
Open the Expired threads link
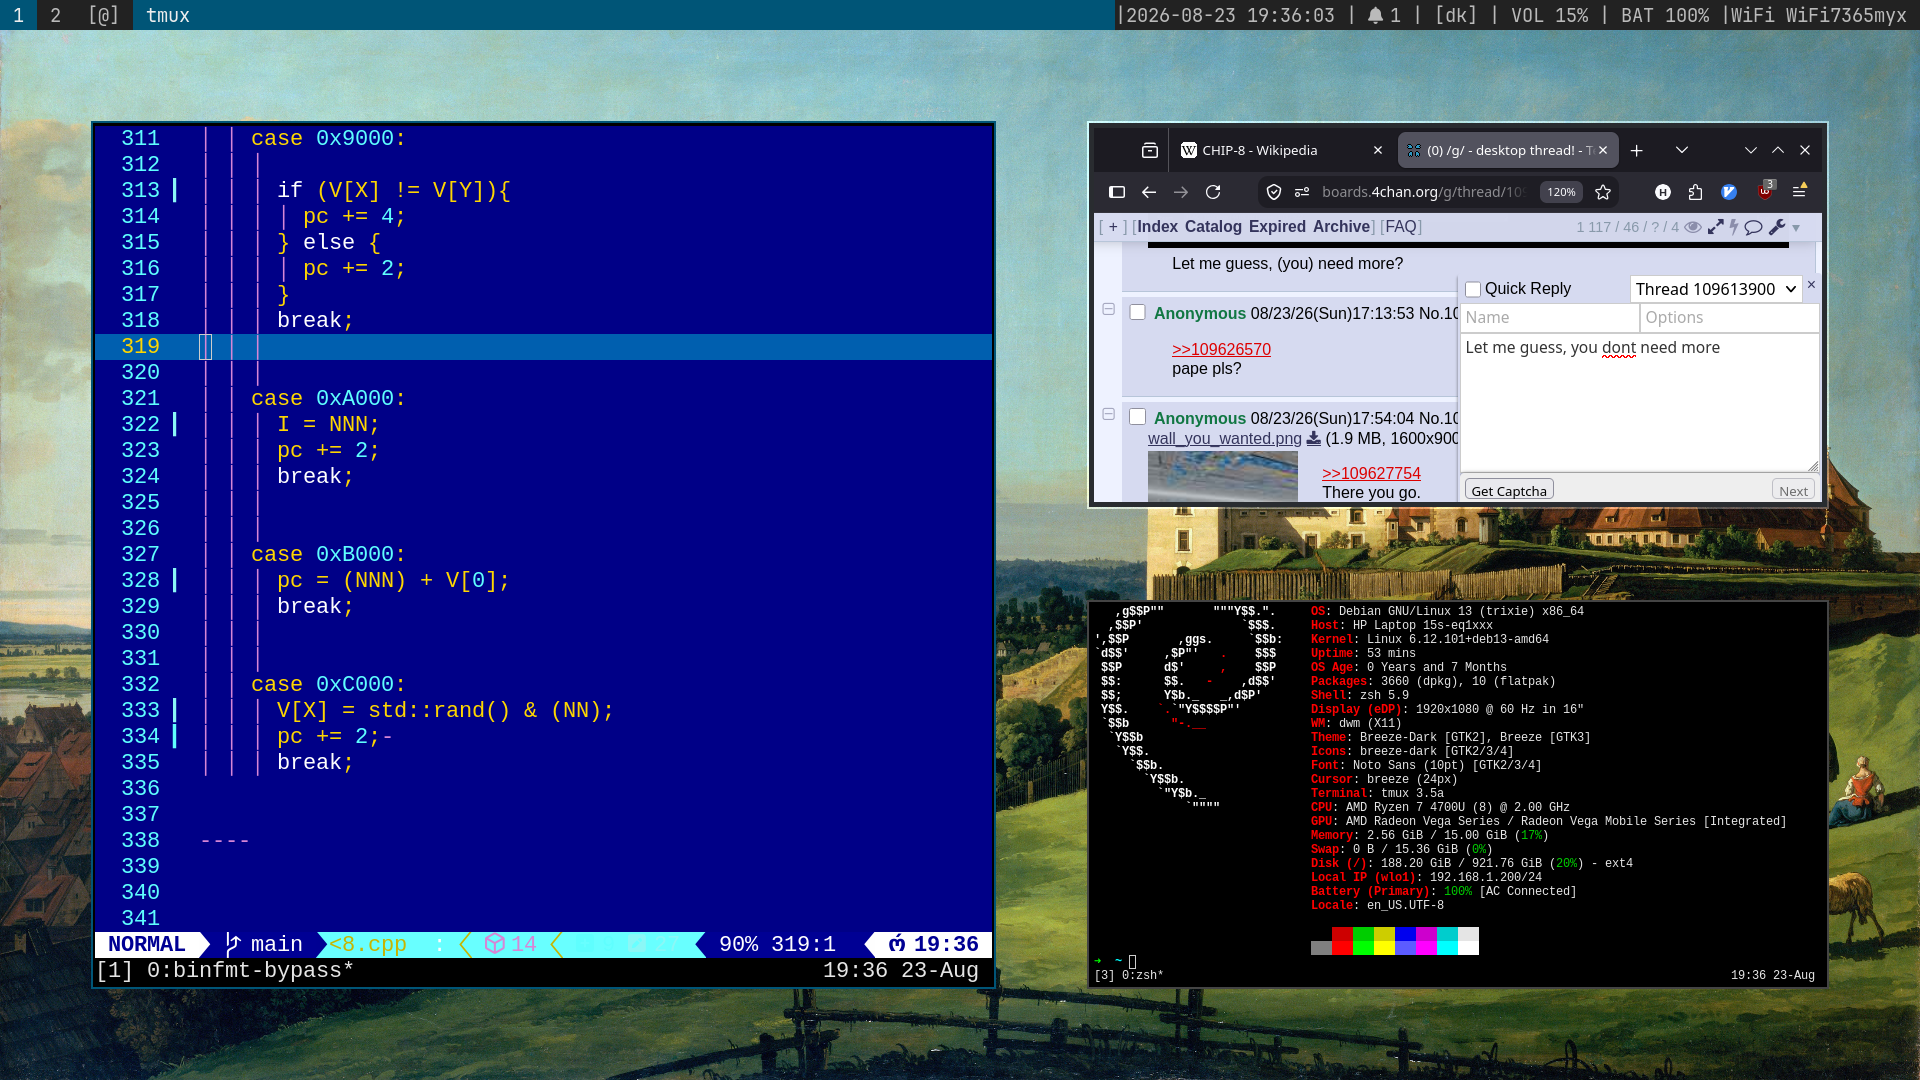point(1277,227)
